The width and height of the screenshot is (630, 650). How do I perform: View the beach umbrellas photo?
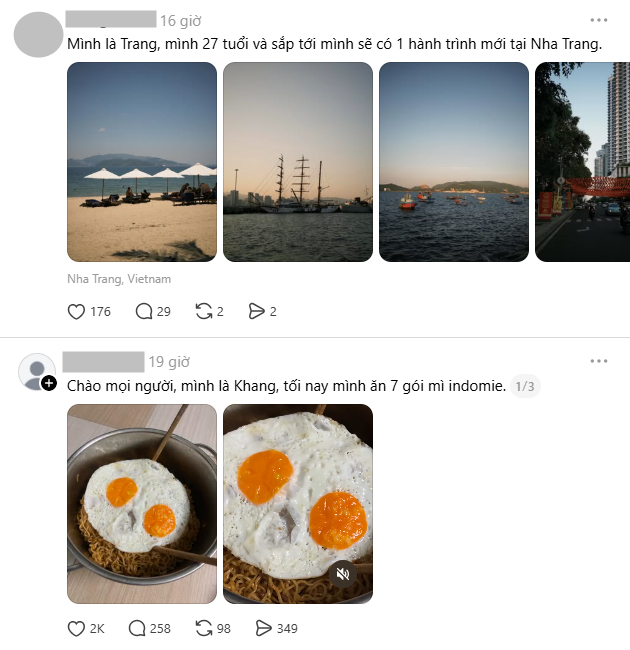142,162
